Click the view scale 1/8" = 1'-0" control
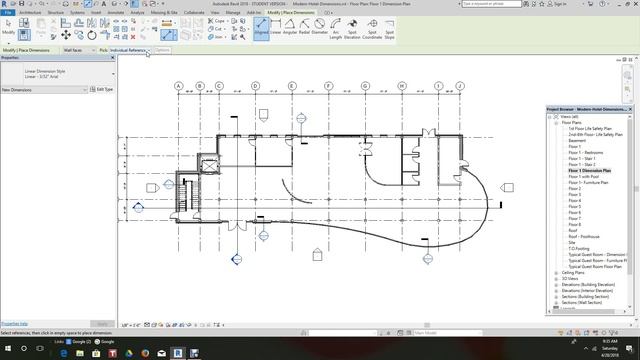The width and height of the screenshot is (640, 360). (131, 325)
